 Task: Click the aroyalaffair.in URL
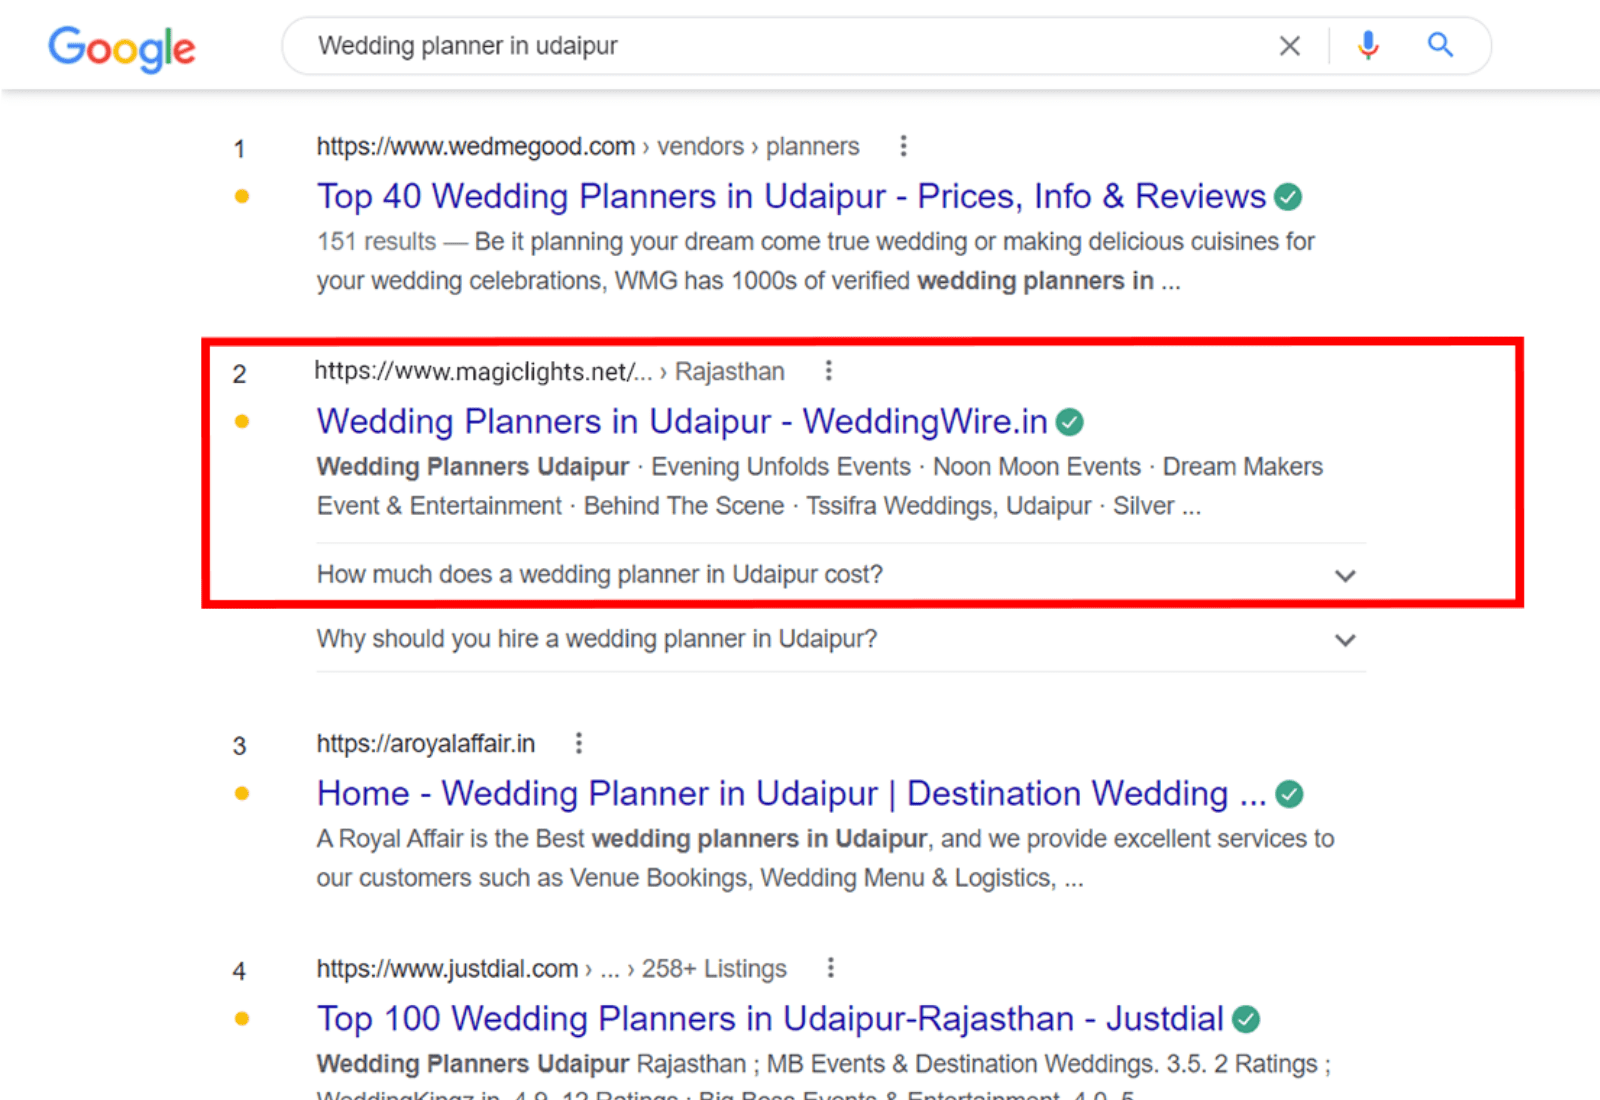[x=426, y=744]
